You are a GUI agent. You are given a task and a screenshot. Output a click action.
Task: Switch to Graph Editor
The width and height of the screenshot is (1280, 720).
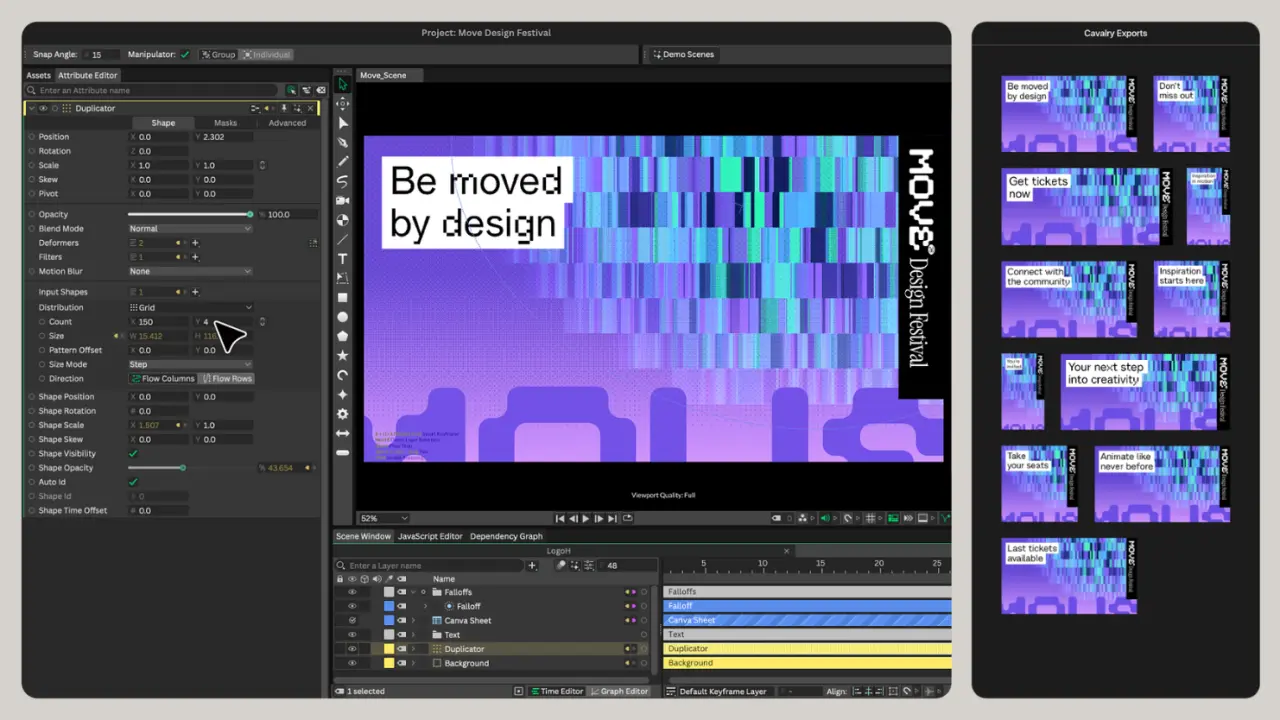tap(619, 691)
